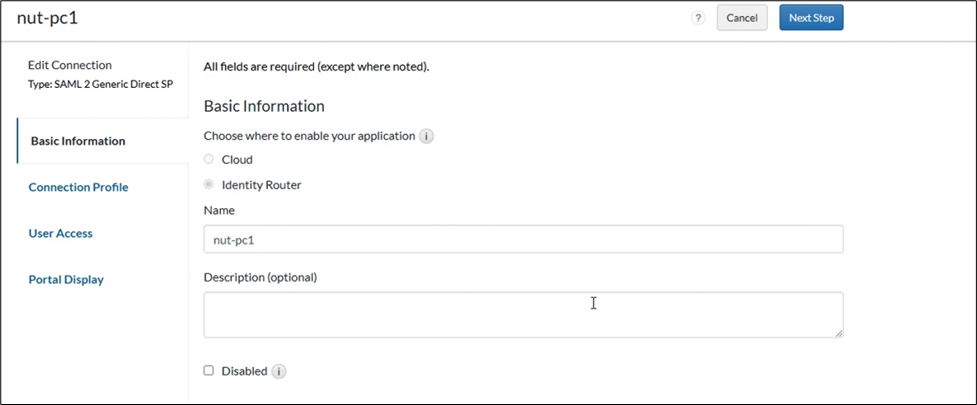Image resolution: width=977 pixels, height=405 pixels.
Task: Open the Basic Information sidebar tab
Action: point(78,141)
